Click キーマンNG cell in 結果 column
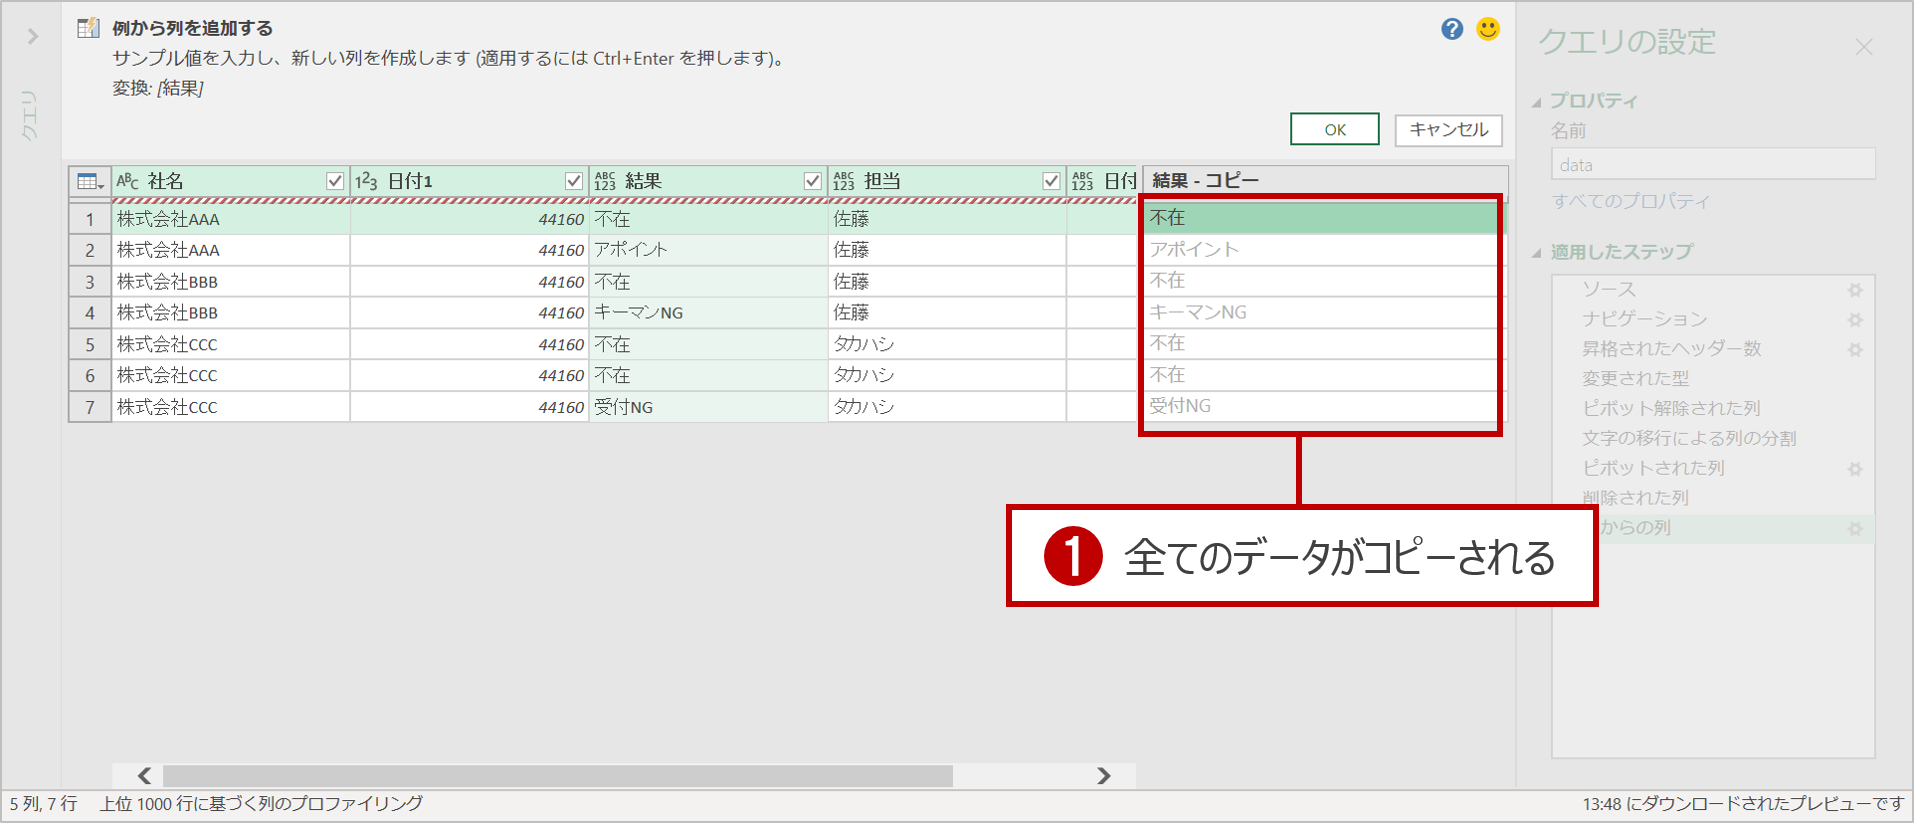The height and width of the screenshot is (823, 1914). (x=708, y=313)
